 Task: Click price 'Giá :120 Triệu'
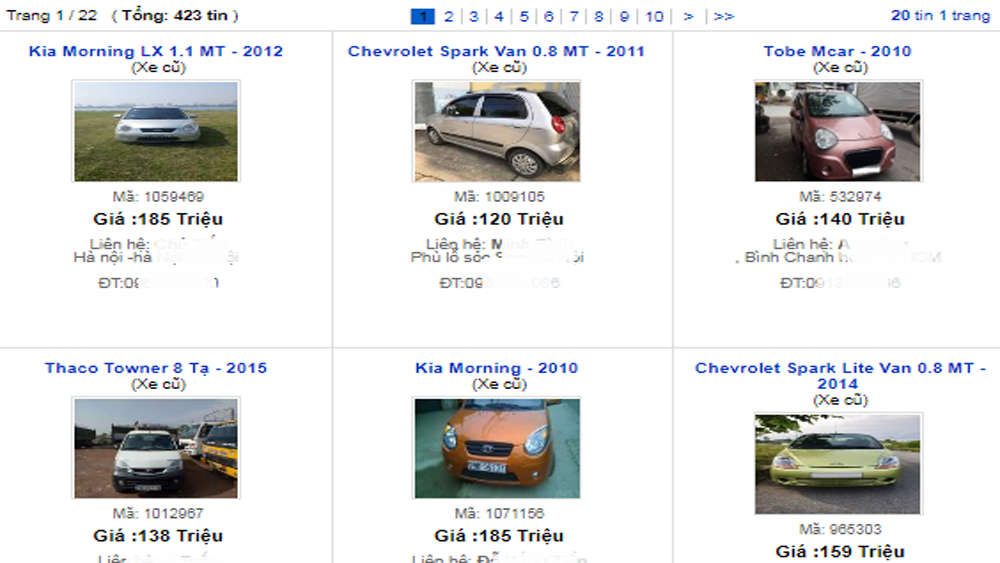[x=499, y=219]
